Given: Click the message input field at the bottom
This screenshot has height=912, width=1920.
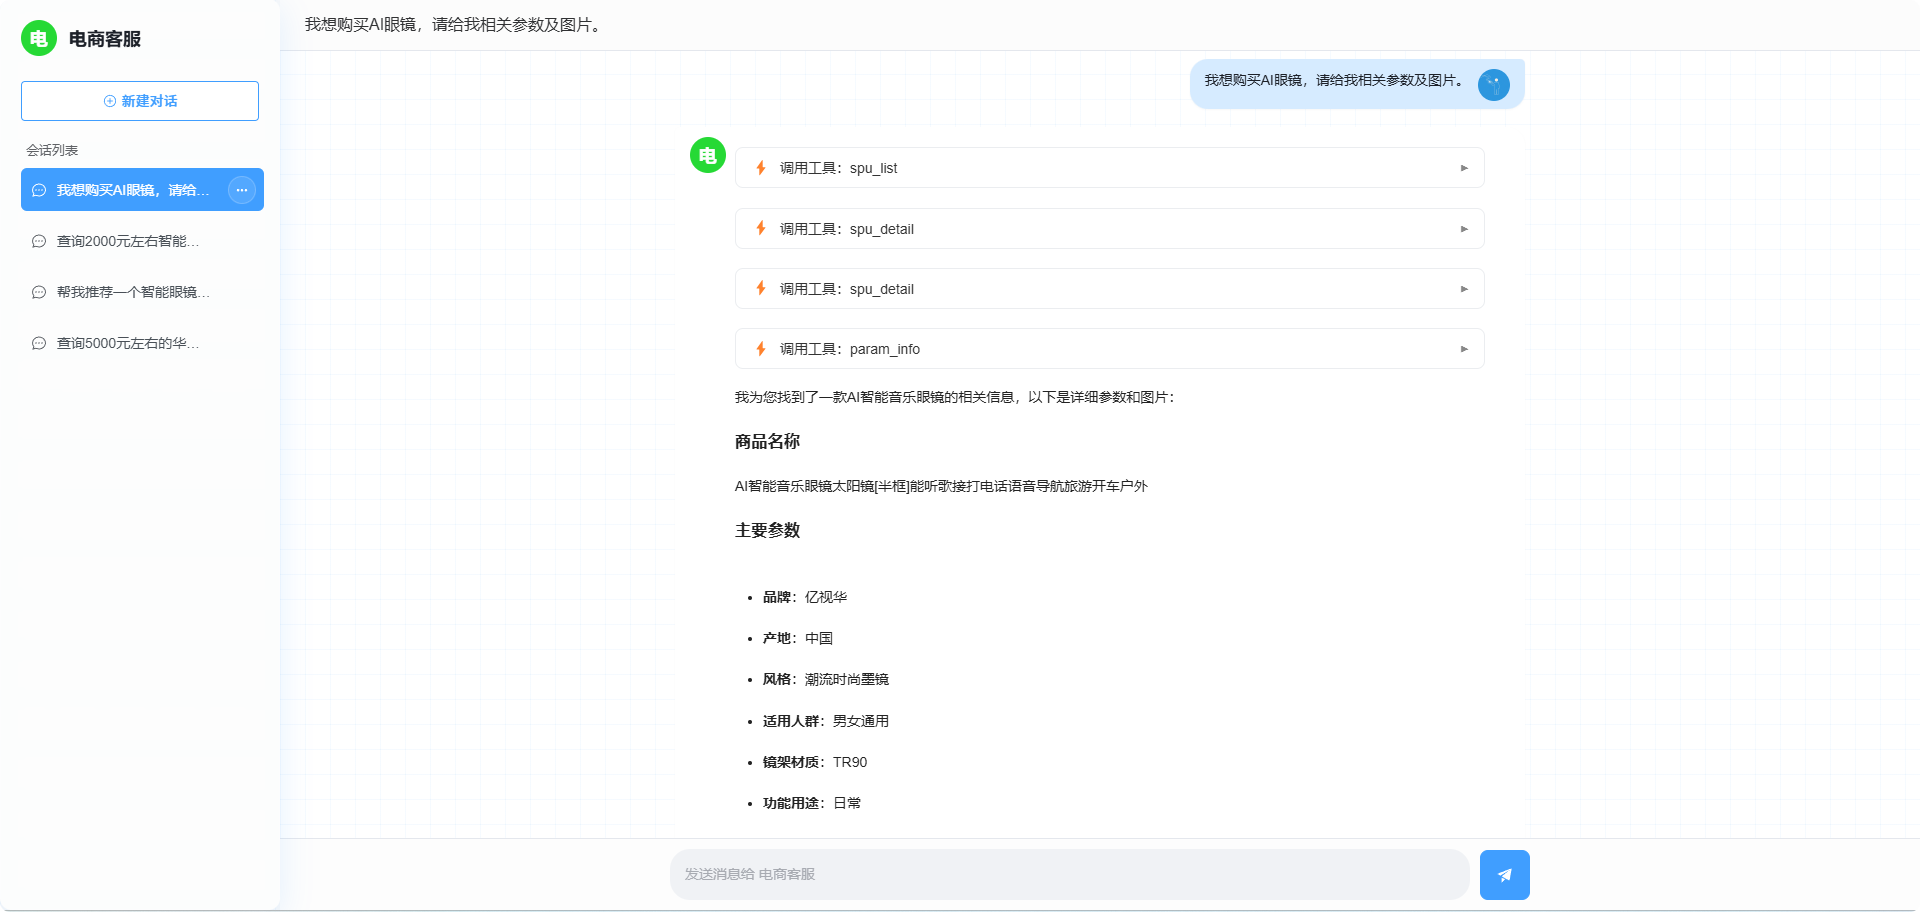Looking at the screenshot, I should pos(1068,873).
